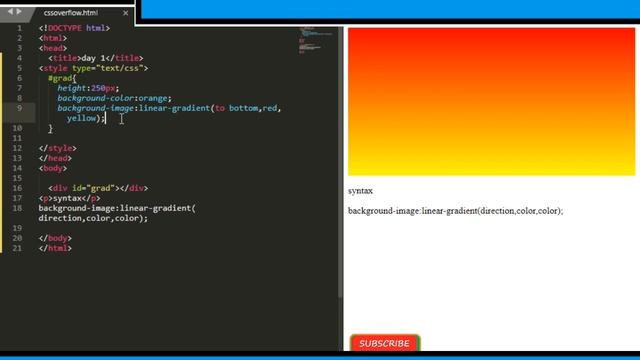Screen dimensions: 640x360
Task: Click the '</style>' closing tag line
Action: 58,148
